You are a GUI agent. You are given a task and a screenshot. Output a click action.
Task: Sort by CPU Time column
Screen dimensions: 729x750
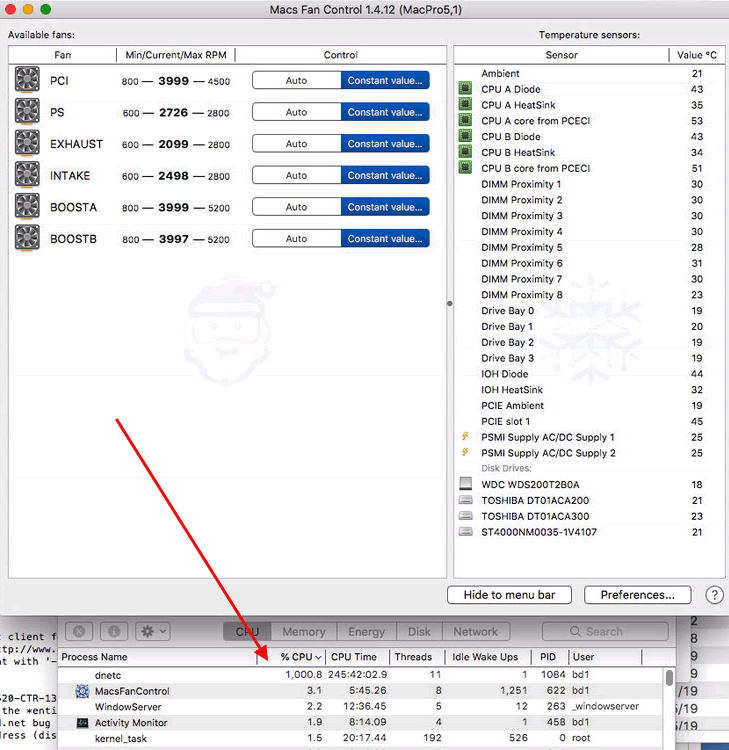357,657
